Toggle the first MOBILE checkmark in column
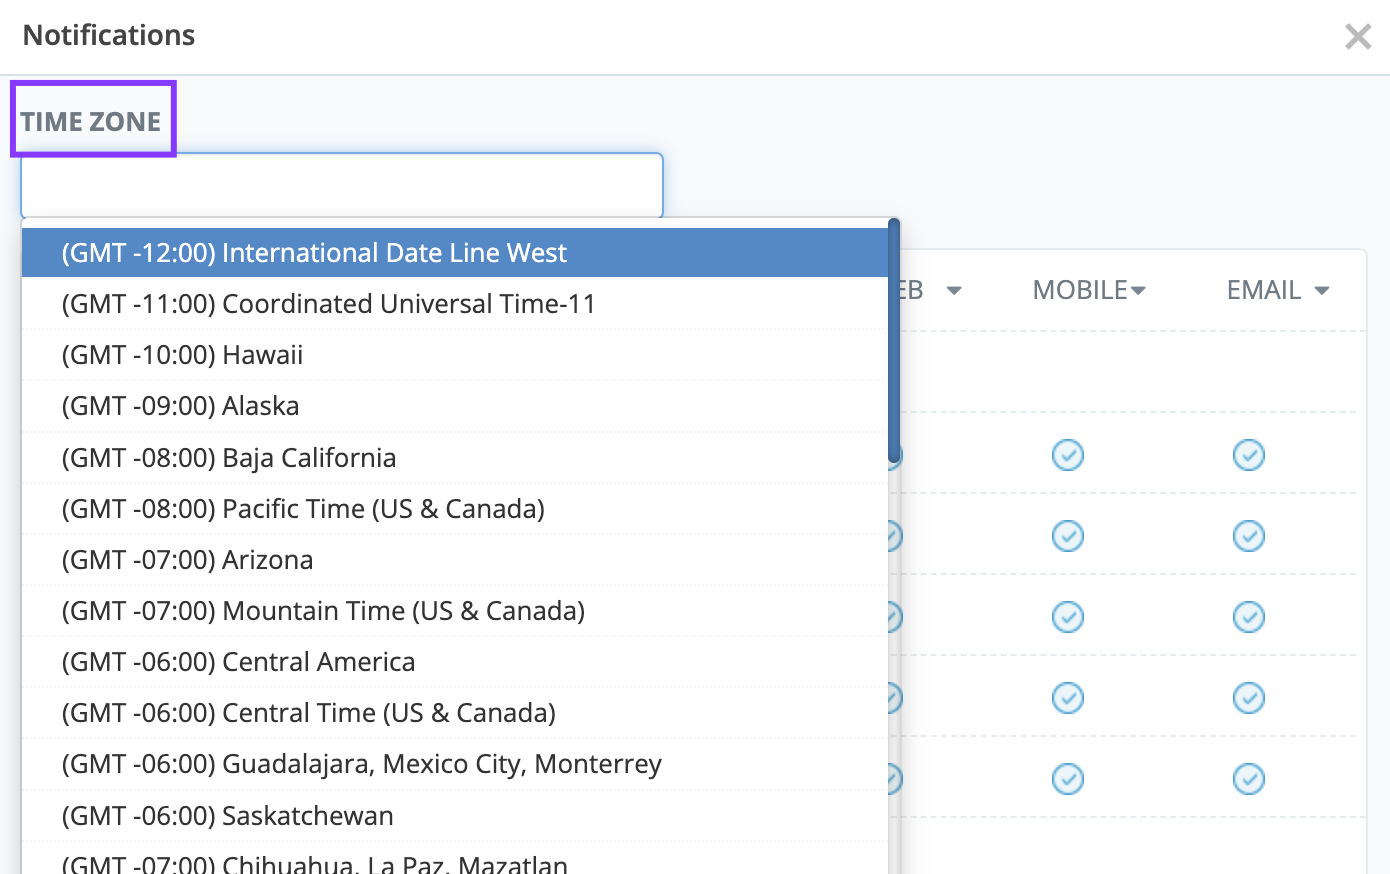Image resolution: width=1390 pixels, height=874 pixels. point(1068,455)
